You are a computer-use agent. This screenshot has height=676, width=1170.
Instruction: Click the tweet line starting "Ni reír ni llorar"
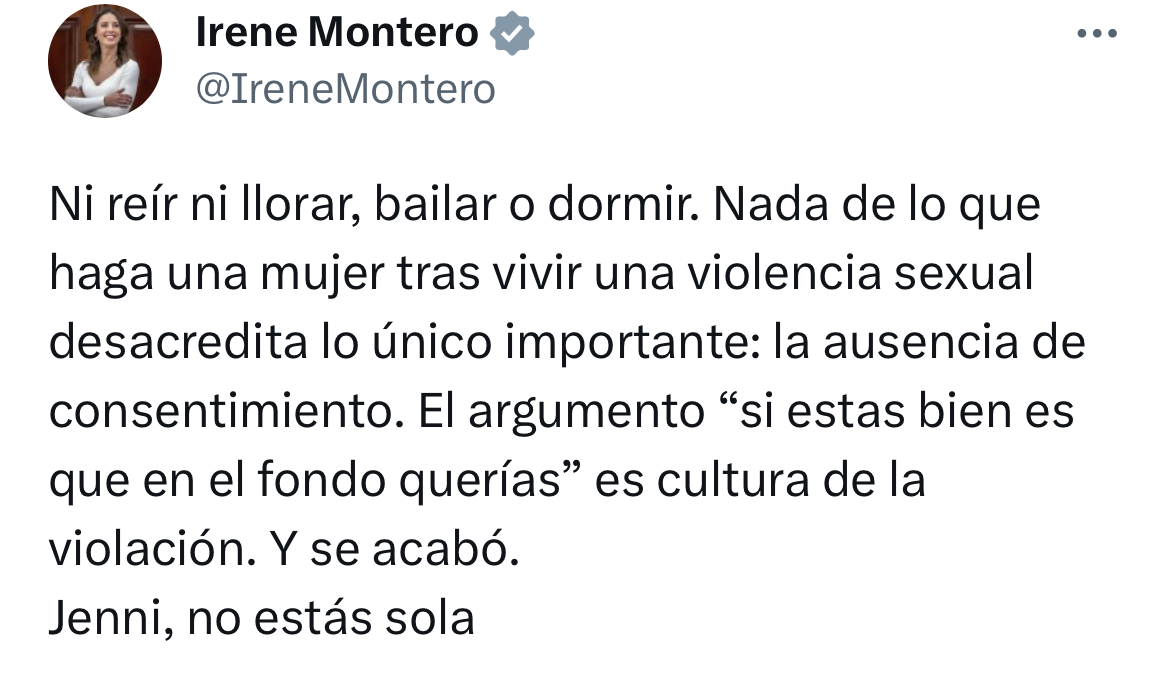(544, 207)
